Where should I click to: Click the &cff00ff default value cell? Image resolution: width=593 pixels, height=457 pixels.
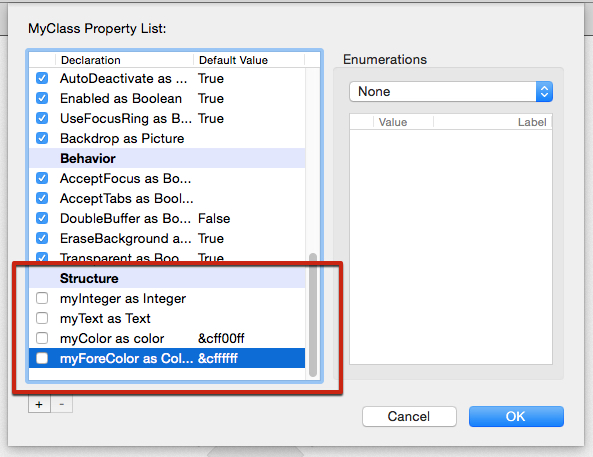pos(221,338)
